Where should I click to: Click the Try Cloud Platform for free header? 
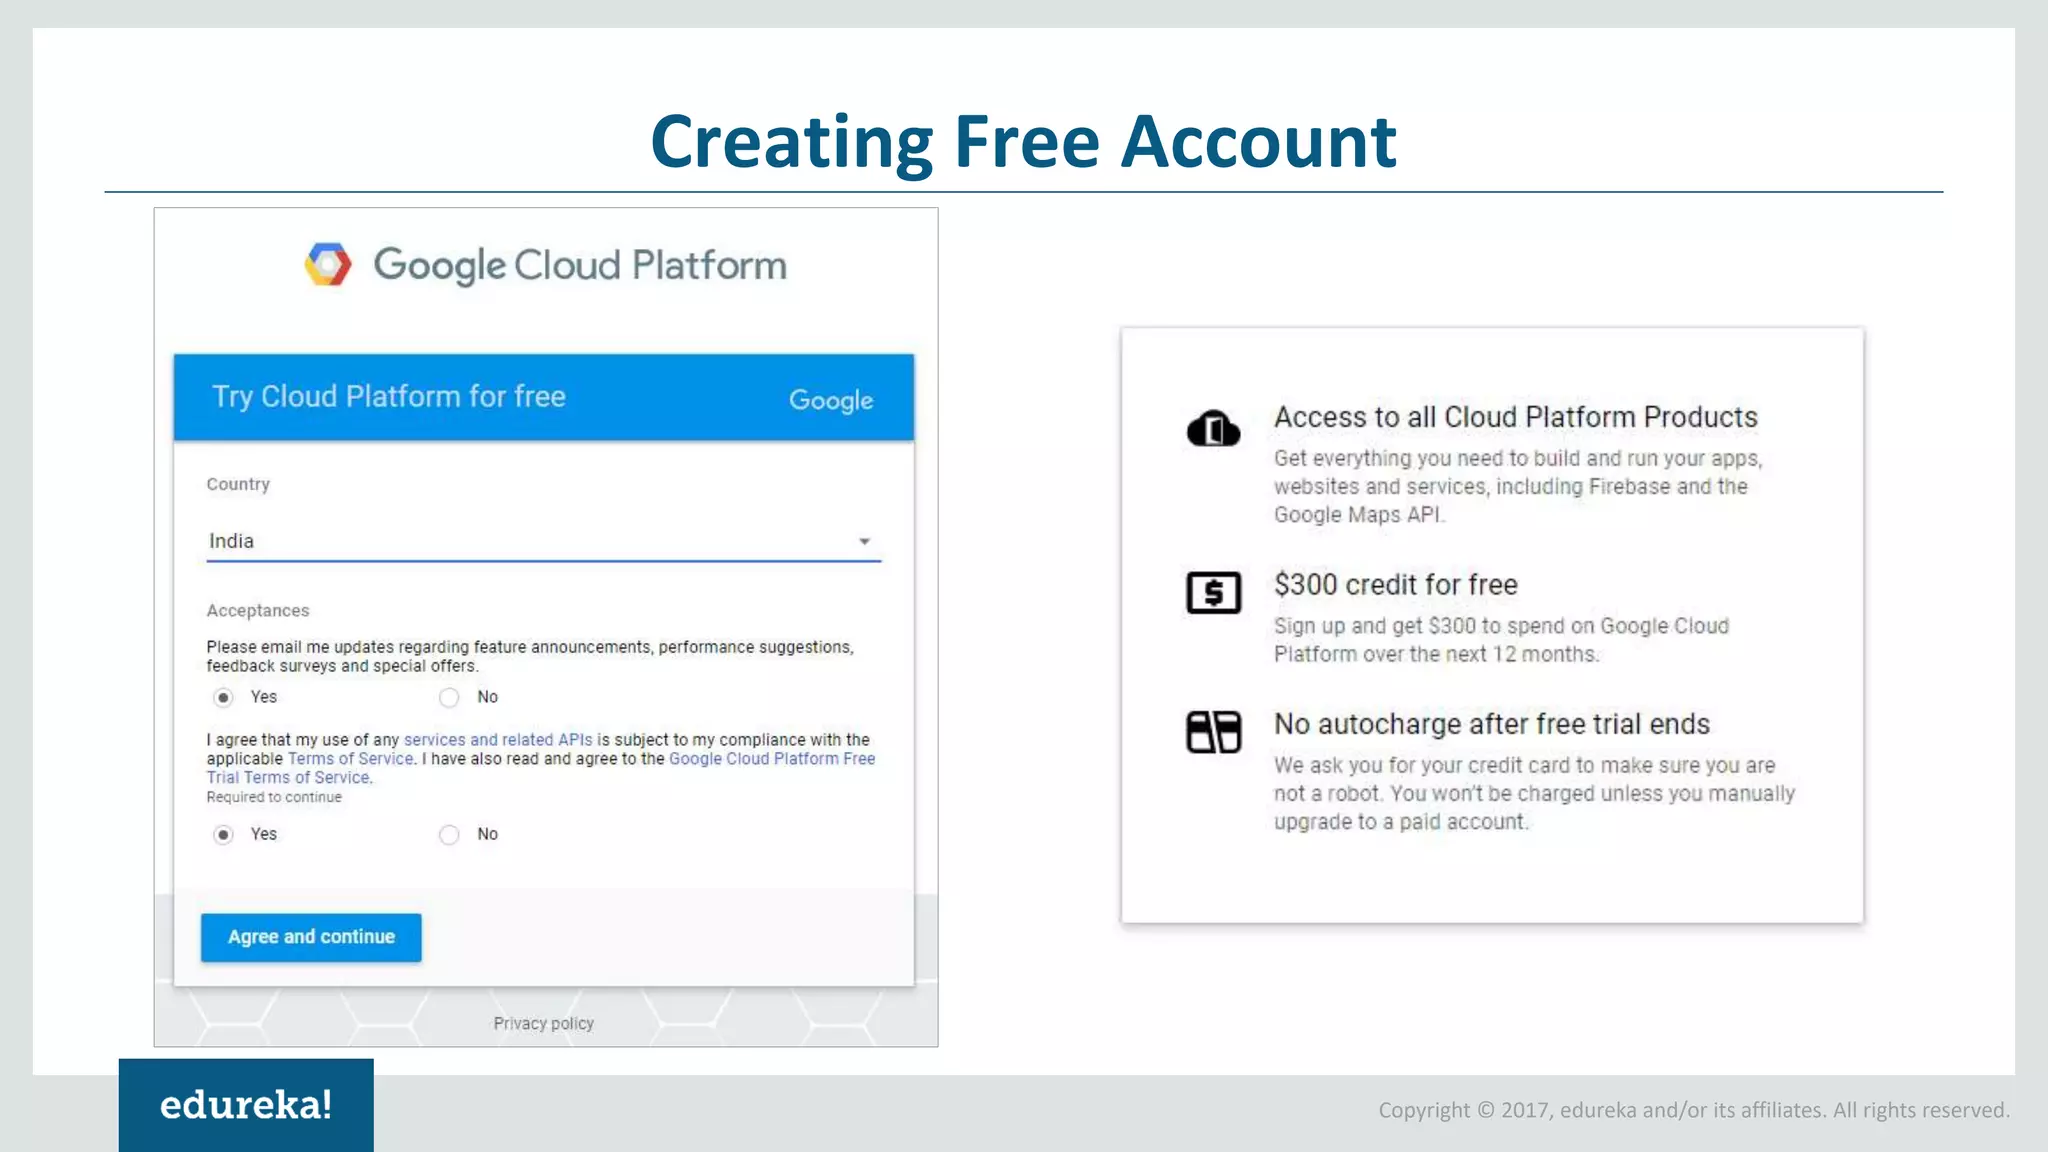[x=389, y=397]
